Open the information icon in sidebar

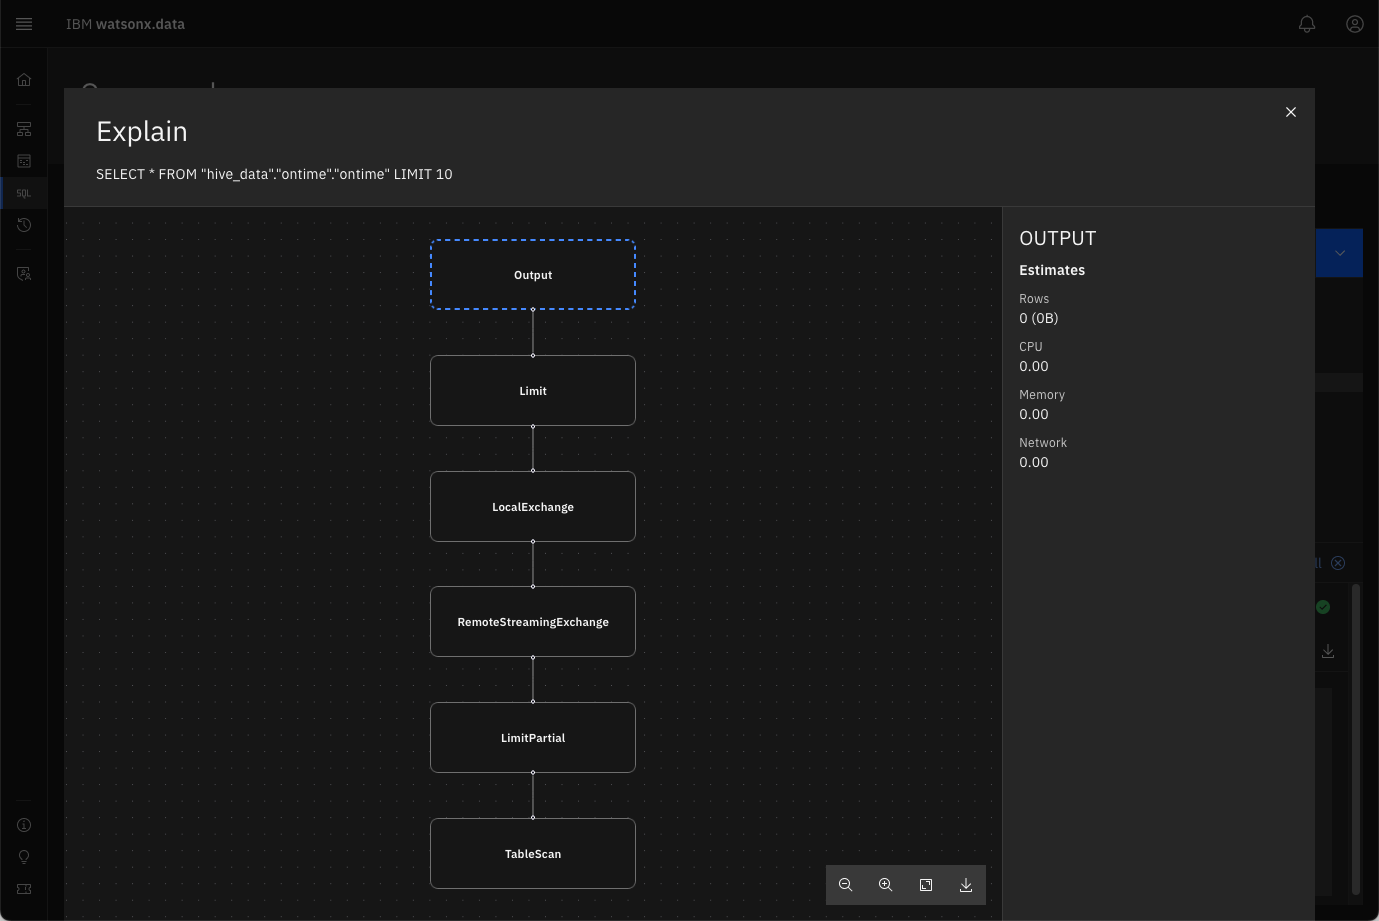tap(24, 825)
